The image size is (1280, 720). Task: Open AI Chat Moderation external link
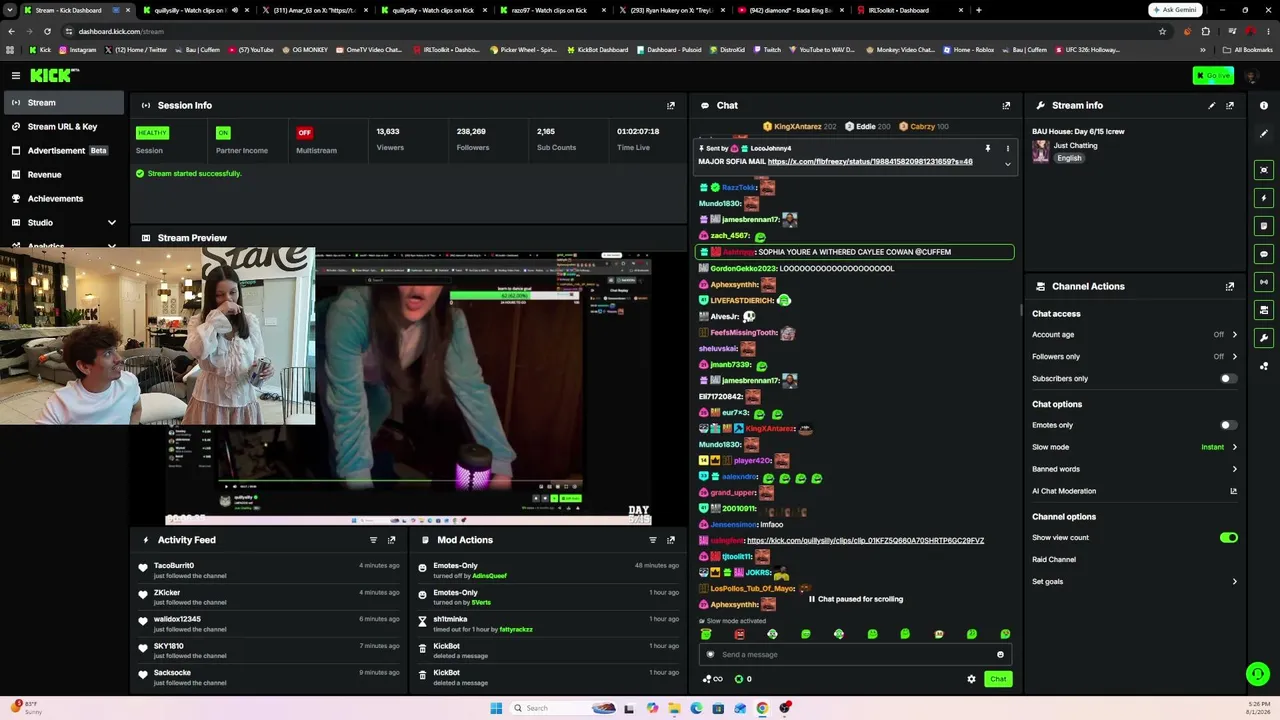(1233, 491)
